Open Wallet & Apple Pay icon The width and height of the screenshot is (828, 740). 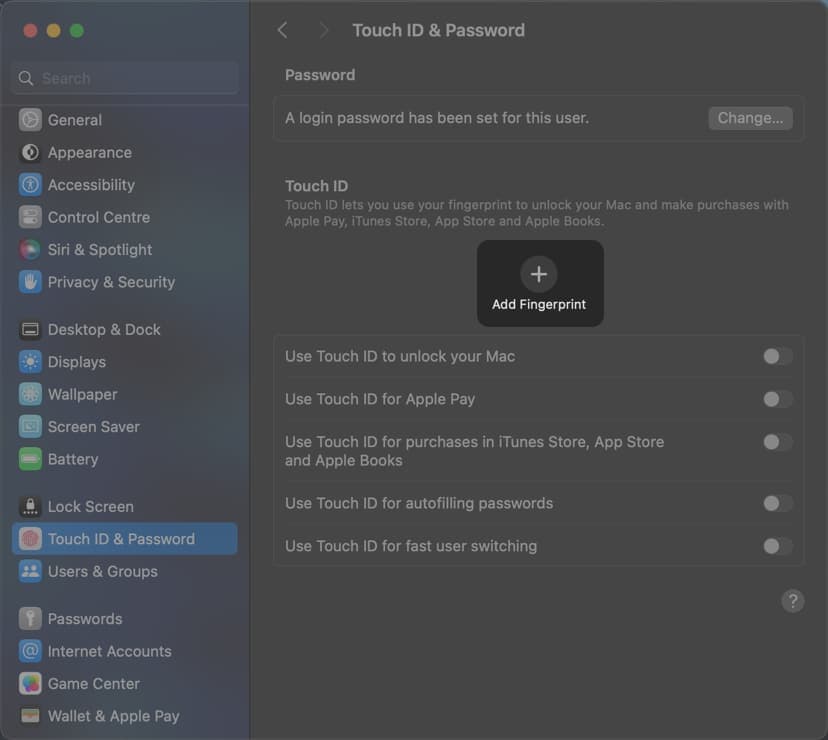click(30, 716)
